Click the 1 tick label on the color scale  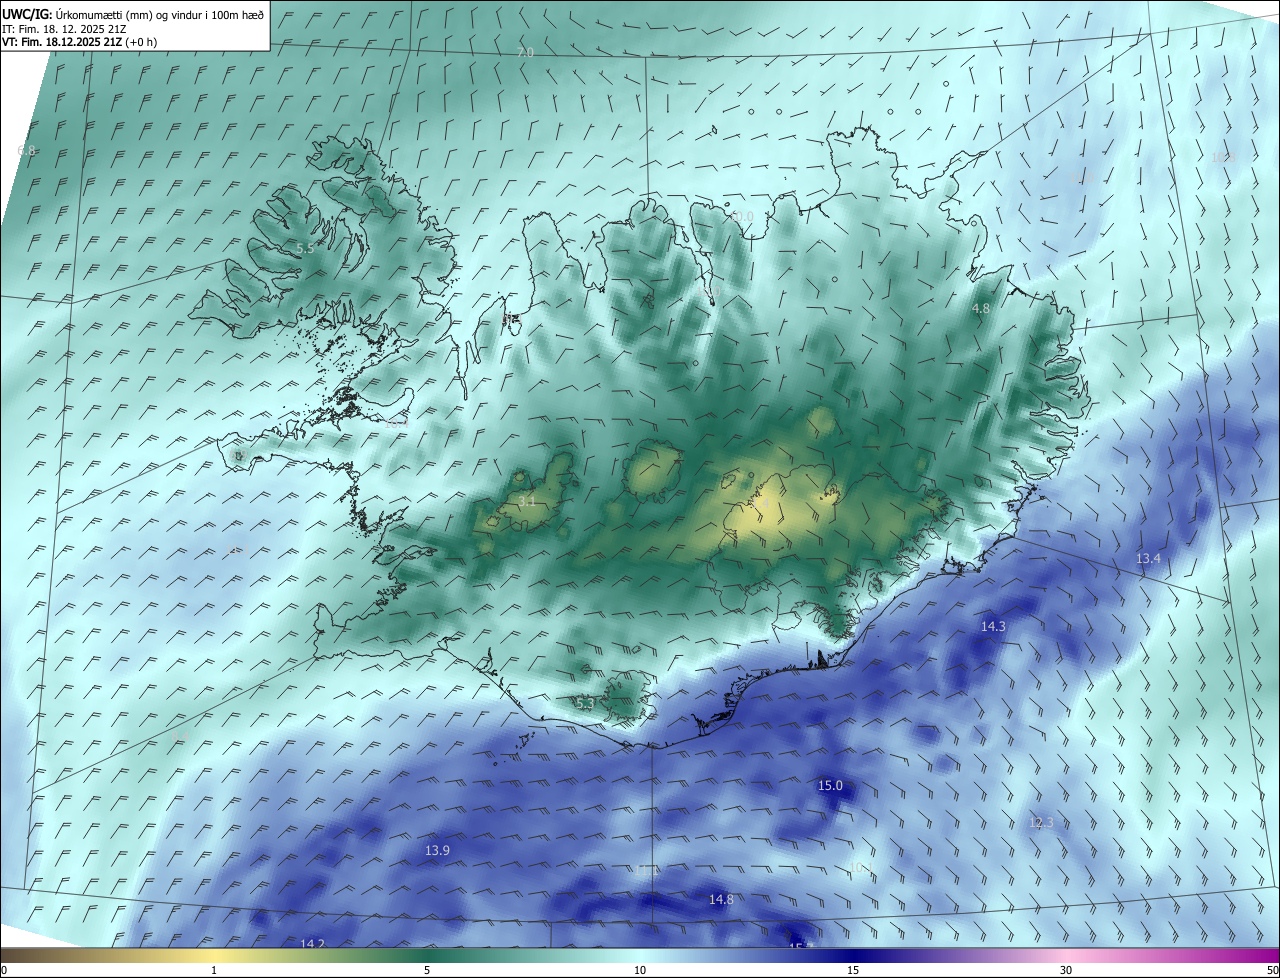(214, 970)
